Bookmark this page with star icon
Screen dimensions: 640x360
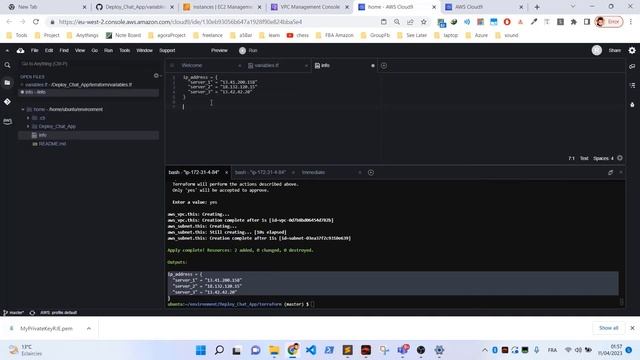coord(424,22)
